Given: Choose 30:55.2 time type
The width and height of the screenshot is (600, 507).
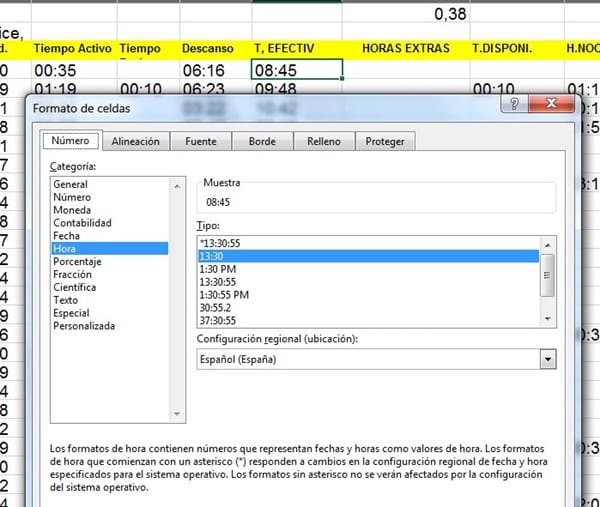Looking at the screenshot, I should pyautogui.click(x=368, y=308).
